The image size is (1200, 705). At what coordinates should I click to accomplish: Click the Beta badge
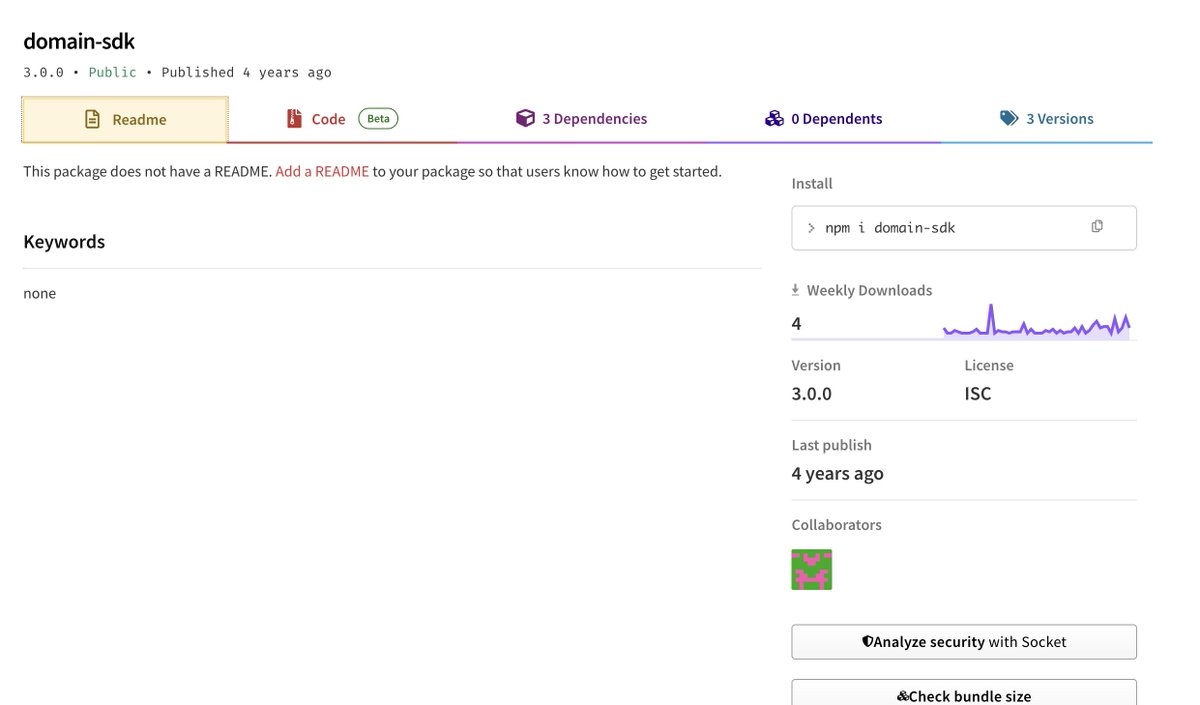click(378, 119)
